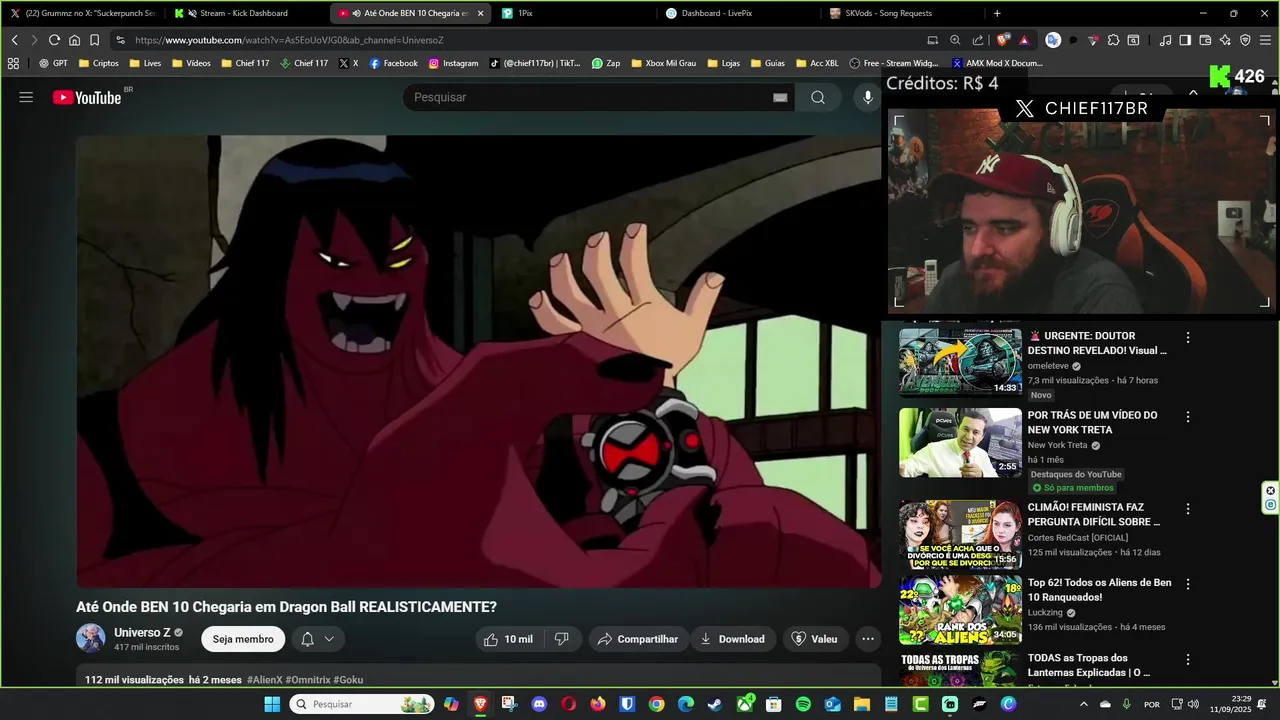Viewport: 1280px width, 720px height.
Task: Open the Brave Shields lion icon in address bar
Action: pyautogui.click(x=1003, y=40)
